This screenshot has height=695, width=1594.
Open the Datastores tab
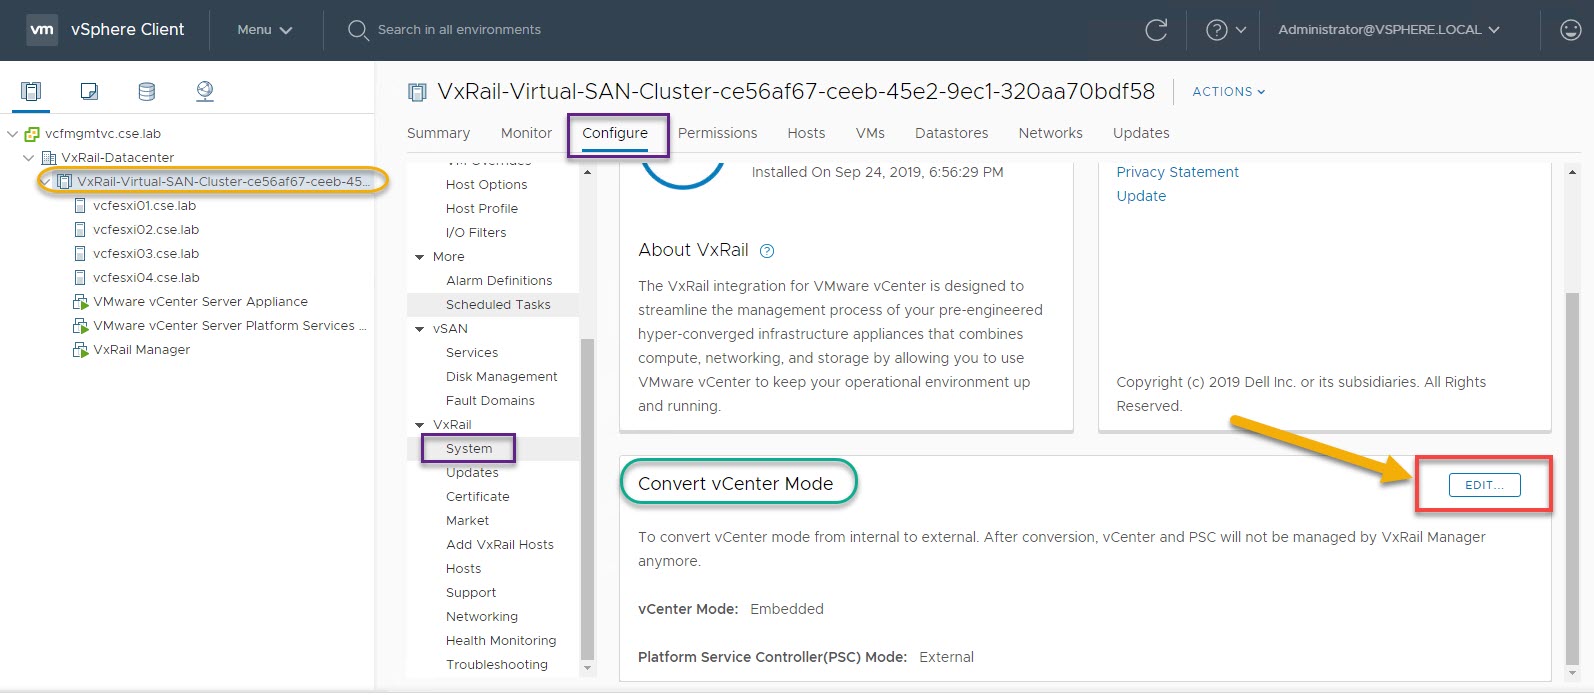[951, 133]
